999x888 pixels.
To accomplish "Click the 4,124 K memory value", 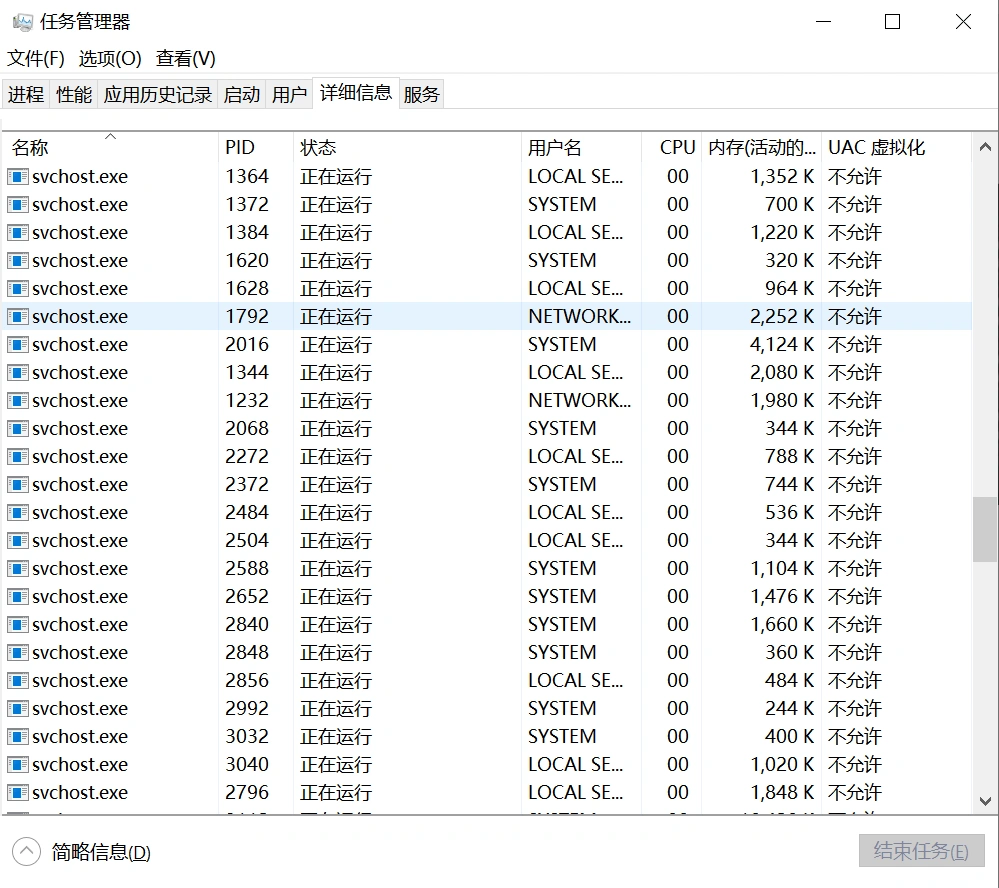I will pyautogui.click(x=782, y=345).
